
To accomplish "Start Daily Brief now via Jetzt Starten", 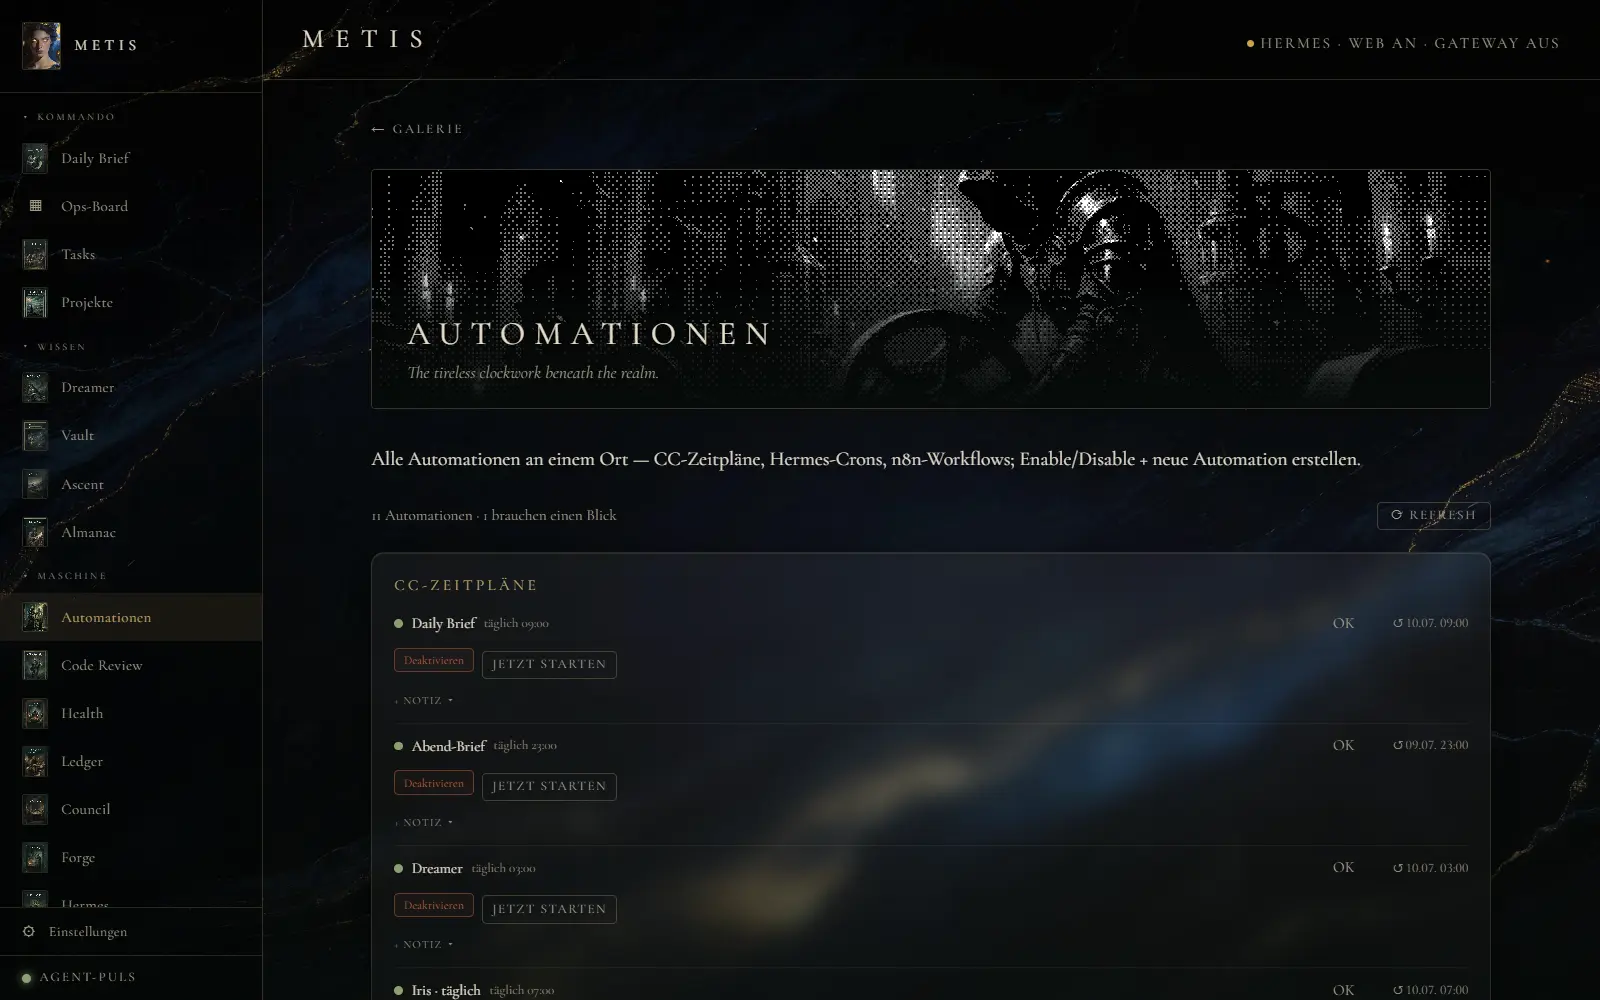I will 549,664.
